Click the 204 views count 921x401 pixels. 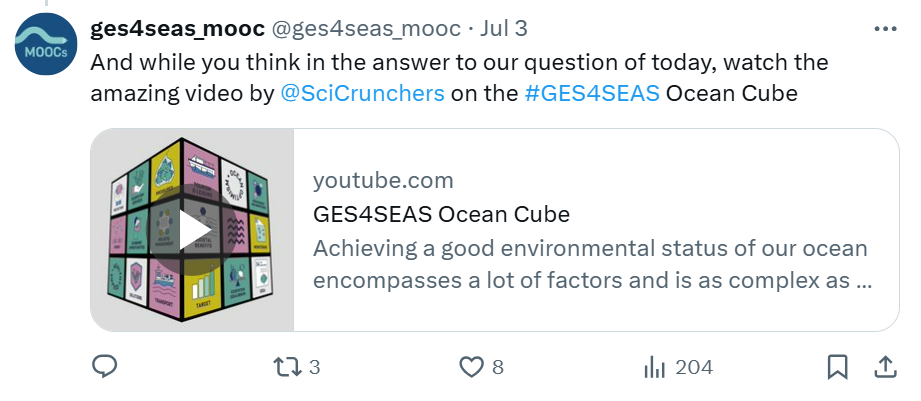tap(694, 367)
